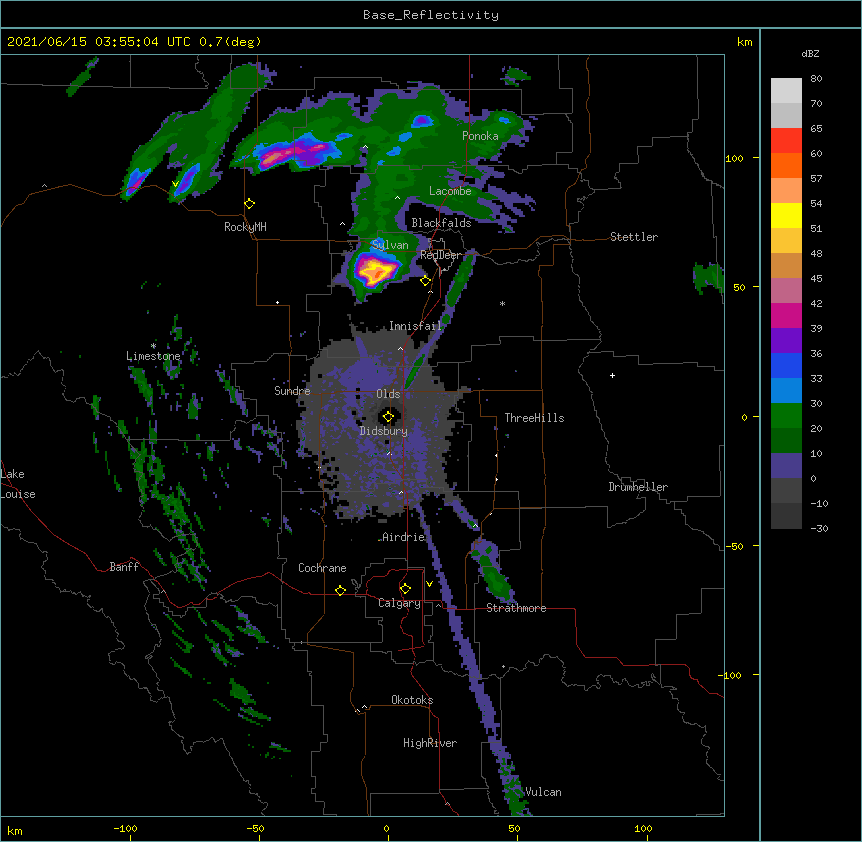
Task: Click the Base_Reflectivity title text
Action: 431,15
